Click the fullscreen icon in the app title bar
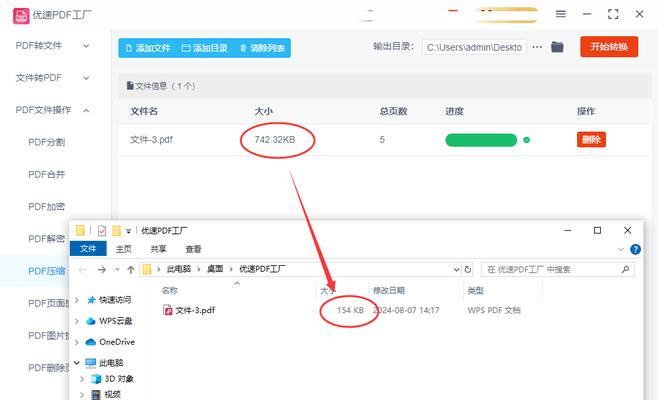 click(x=613, y=14)
